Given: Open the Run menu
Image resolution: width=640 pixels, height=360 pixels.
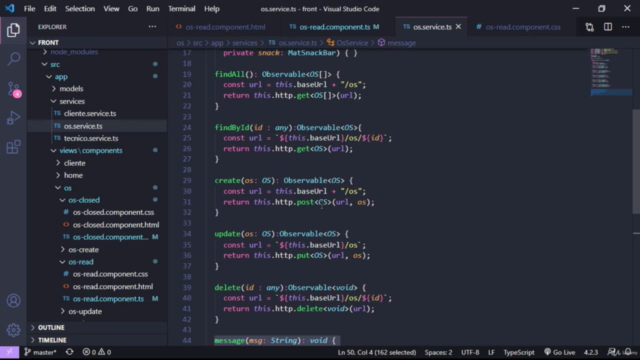Looking at the screenshot, I should (153, 9).
